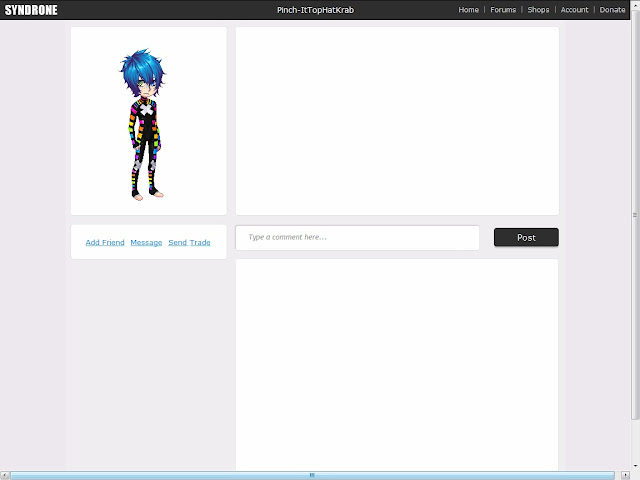Open the Home page

(x=468, y=10)
